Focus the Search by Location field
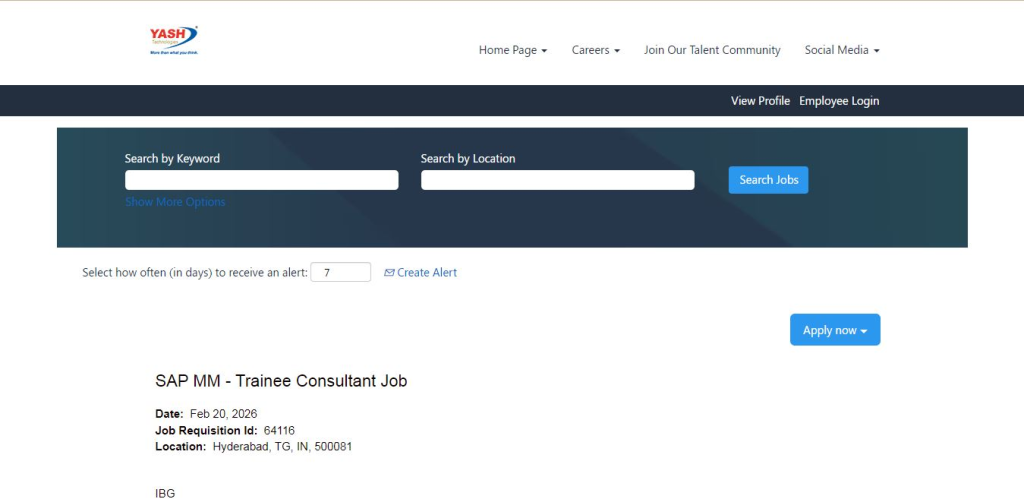This screenshot has width=1024, height=499. coord(557,180)
